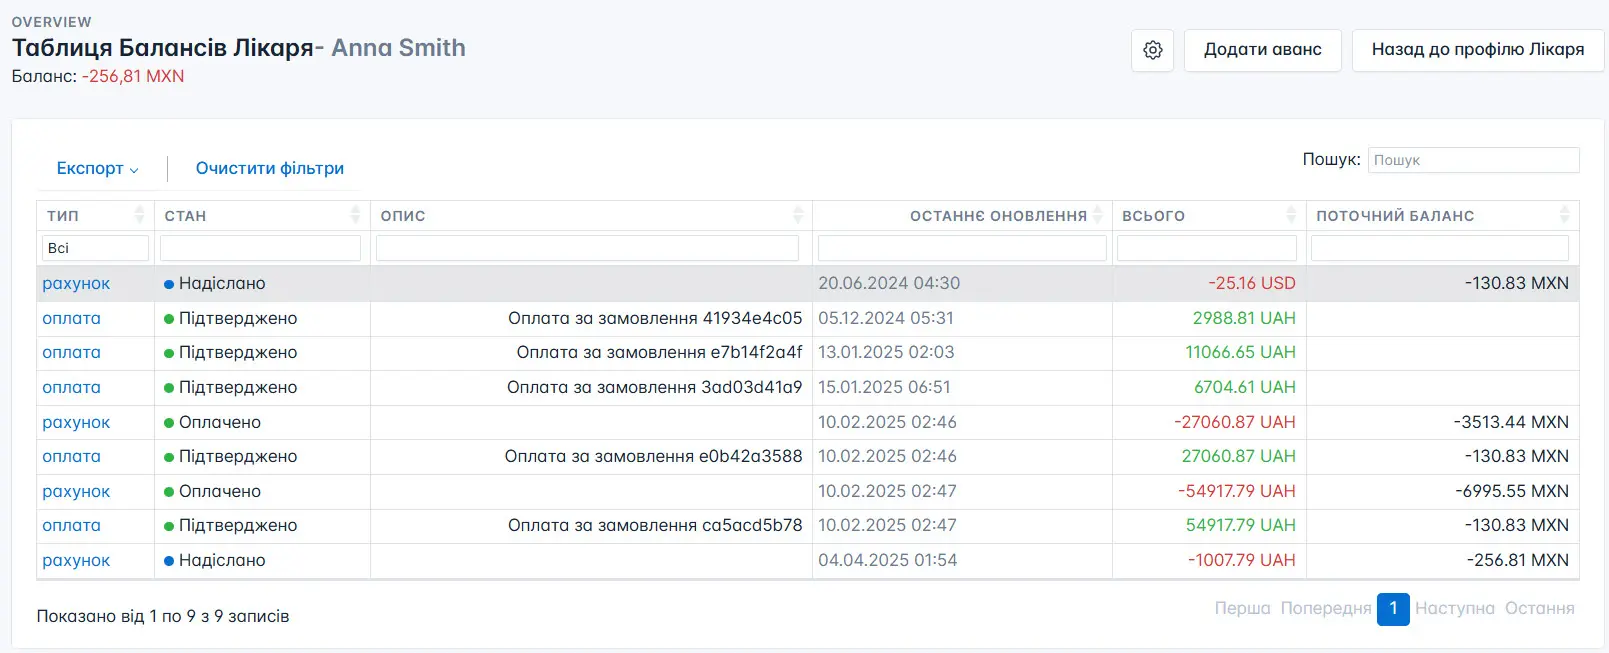Sort by ПОТОЧНИЙ БАЛАНС column arrows
The width and height of the screenshot is (1609, 653).
1564,215
